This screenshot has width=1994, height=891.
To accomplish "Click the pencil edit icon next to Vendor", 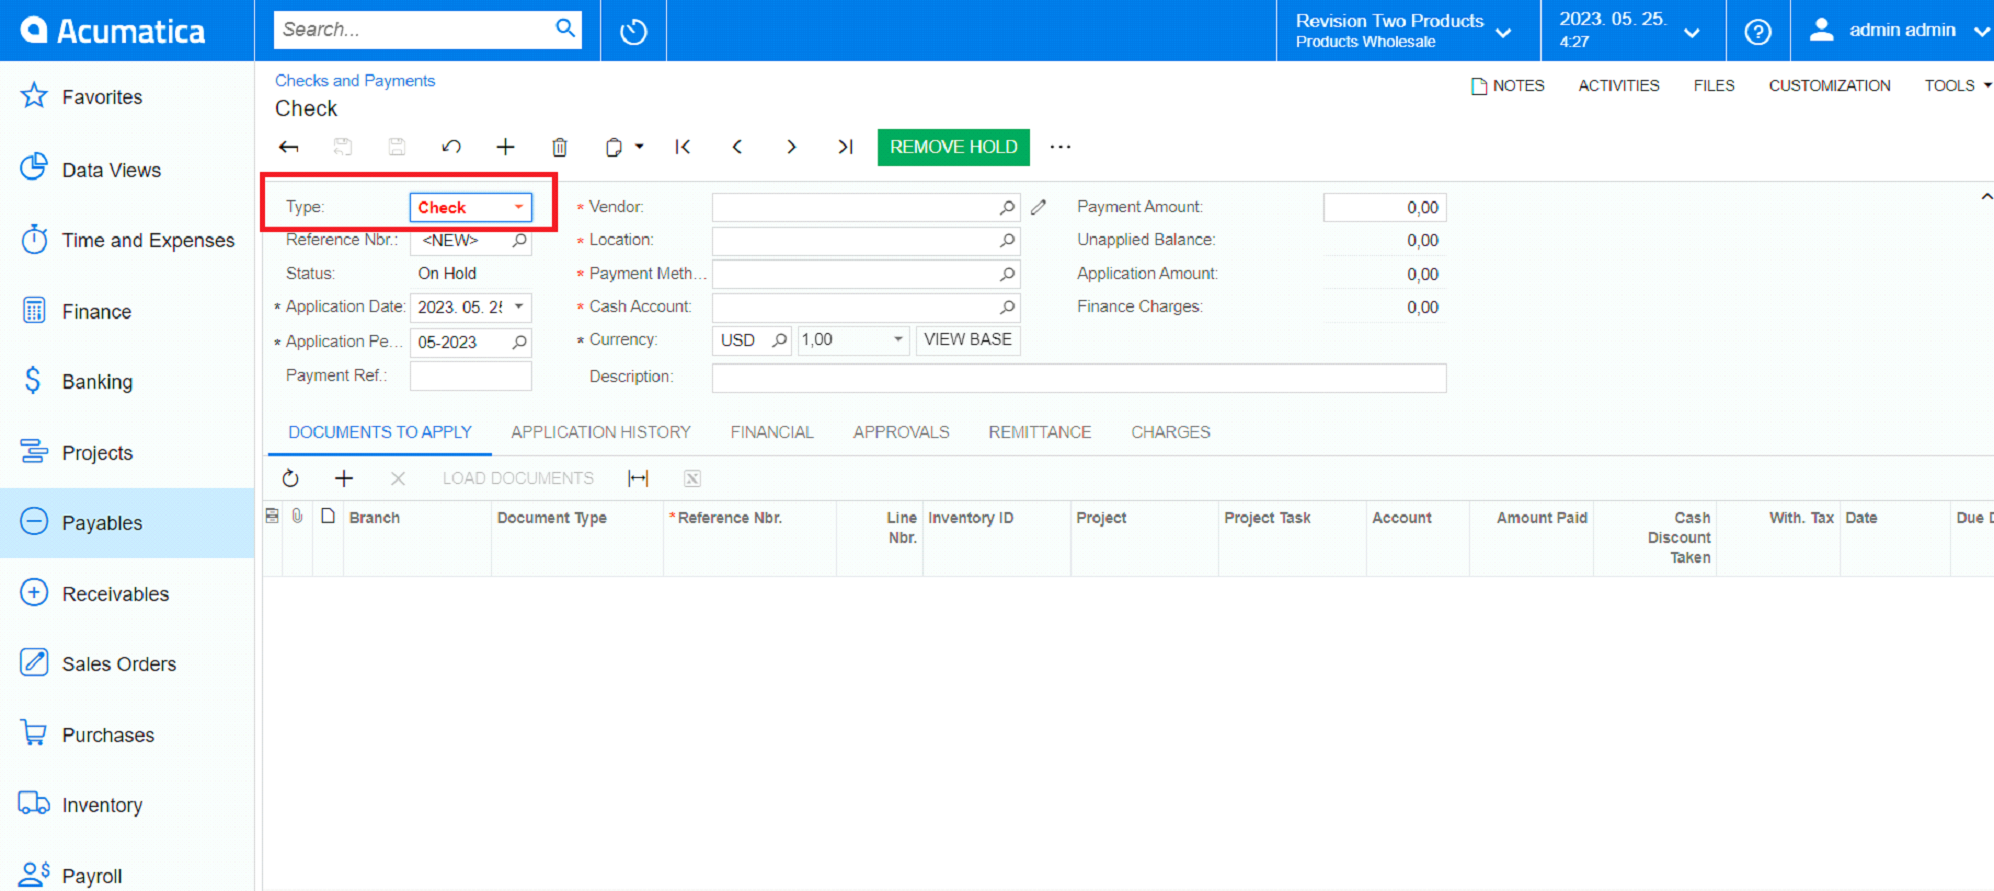I will point(1038,207).
